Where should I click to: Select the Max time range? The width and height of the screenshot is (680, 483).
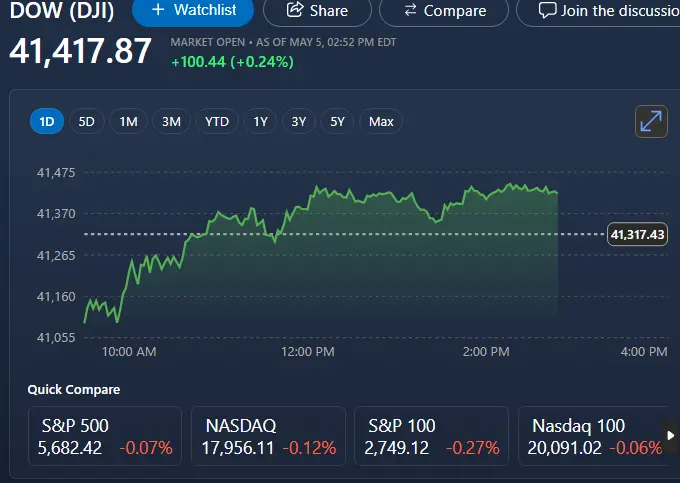[381, 122]
